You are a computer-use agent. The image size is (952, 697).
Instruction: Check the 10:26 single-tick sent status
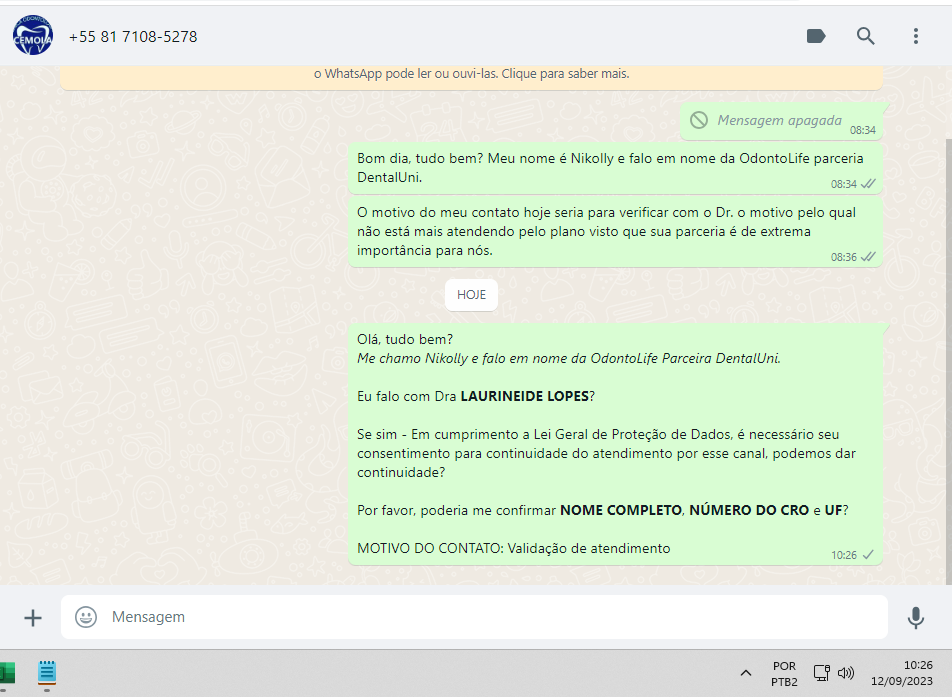868,555
